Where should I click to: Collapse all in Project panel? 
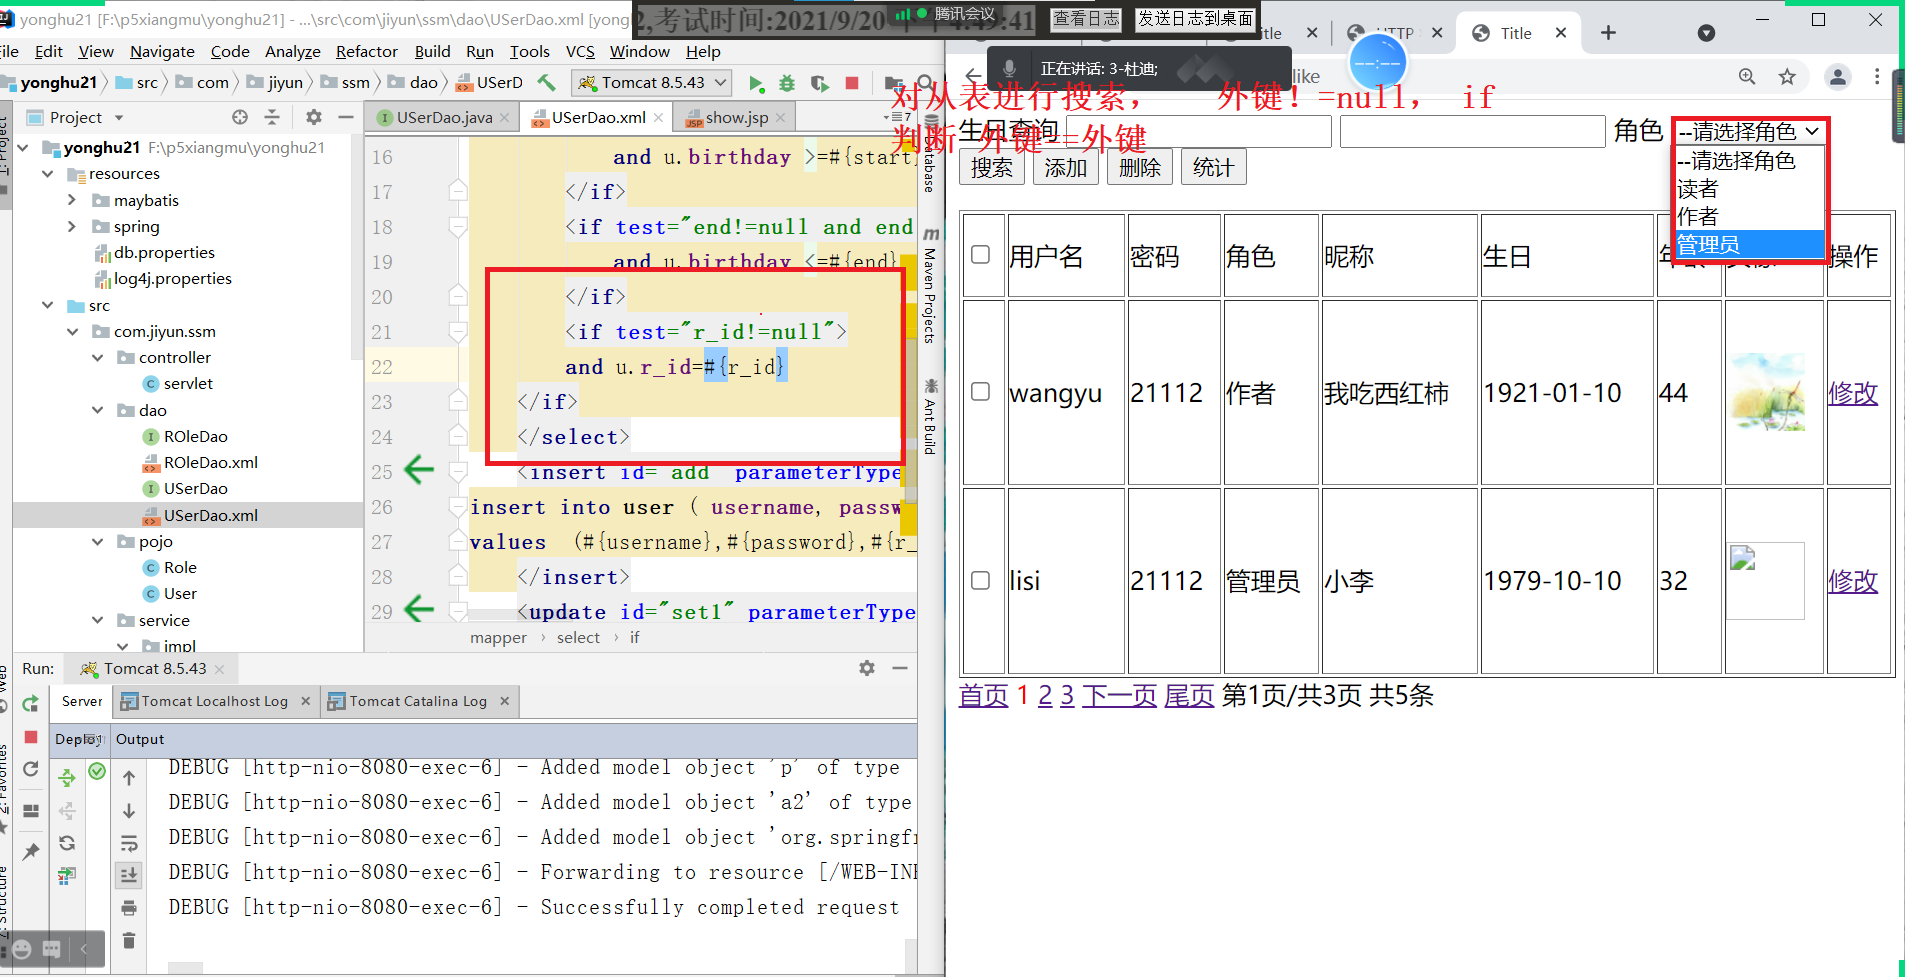click(272, 117)
